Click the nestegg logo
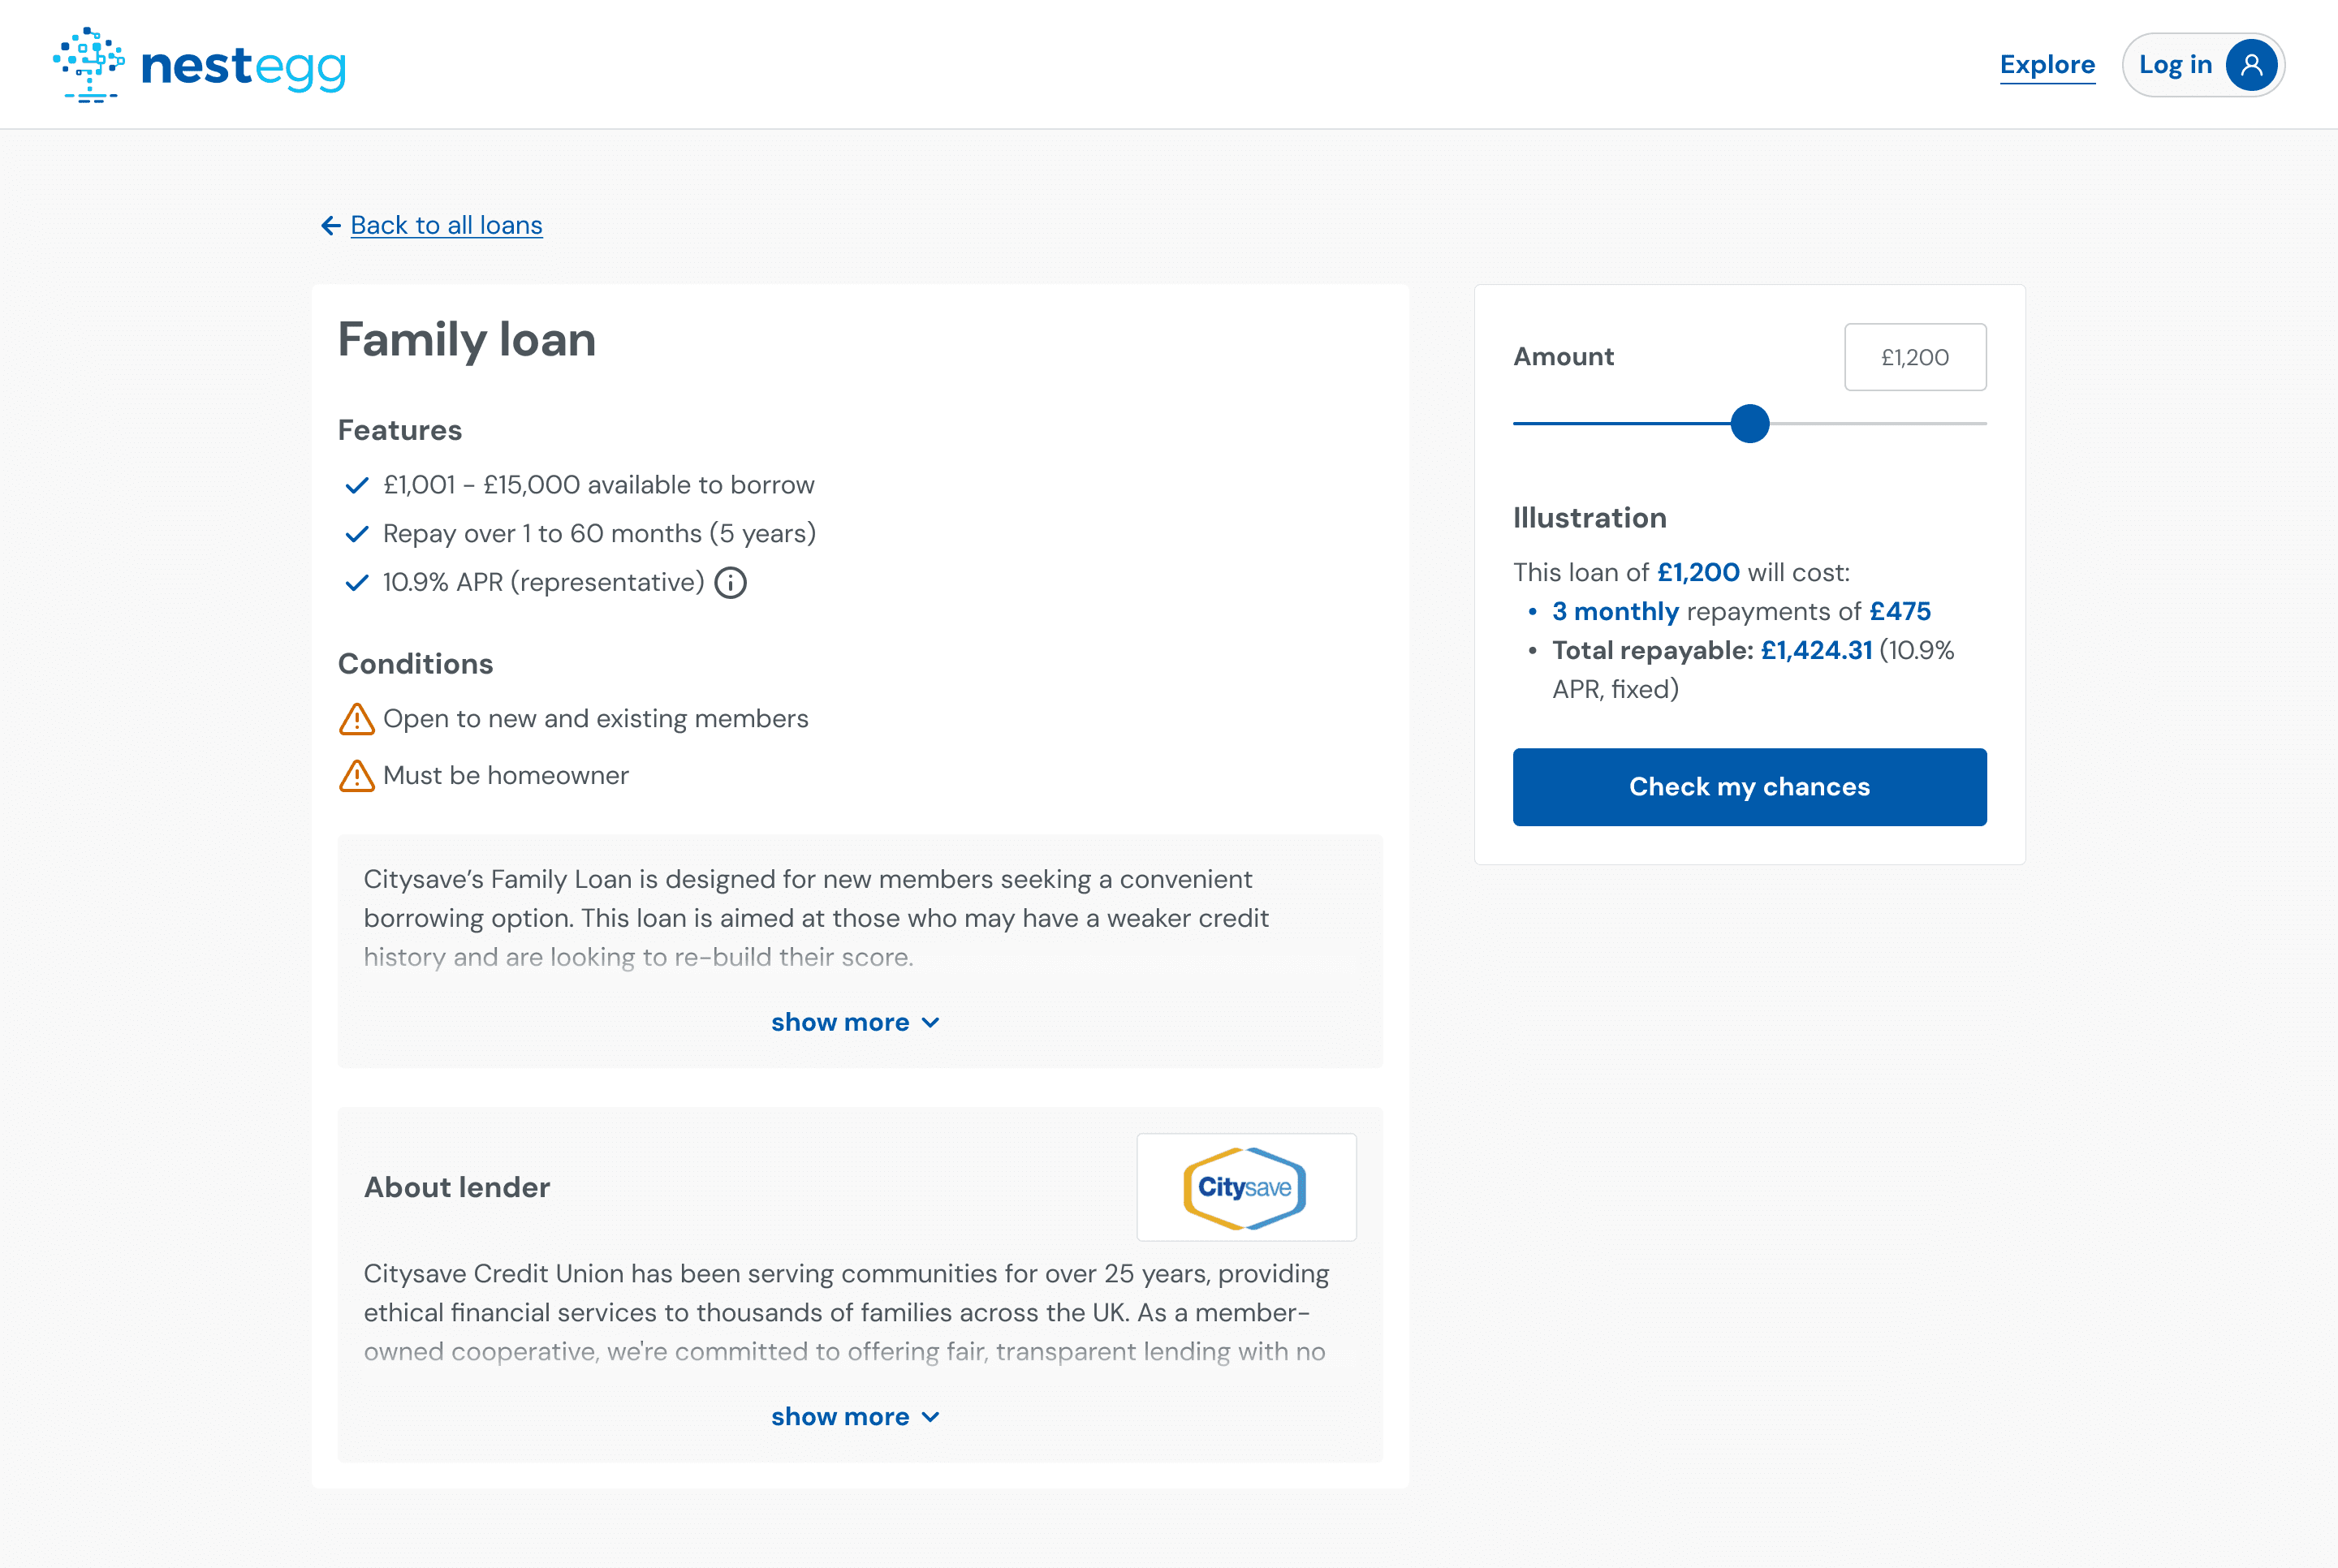The width and height of the screenshot is (2338, 1568). (198, 64)
